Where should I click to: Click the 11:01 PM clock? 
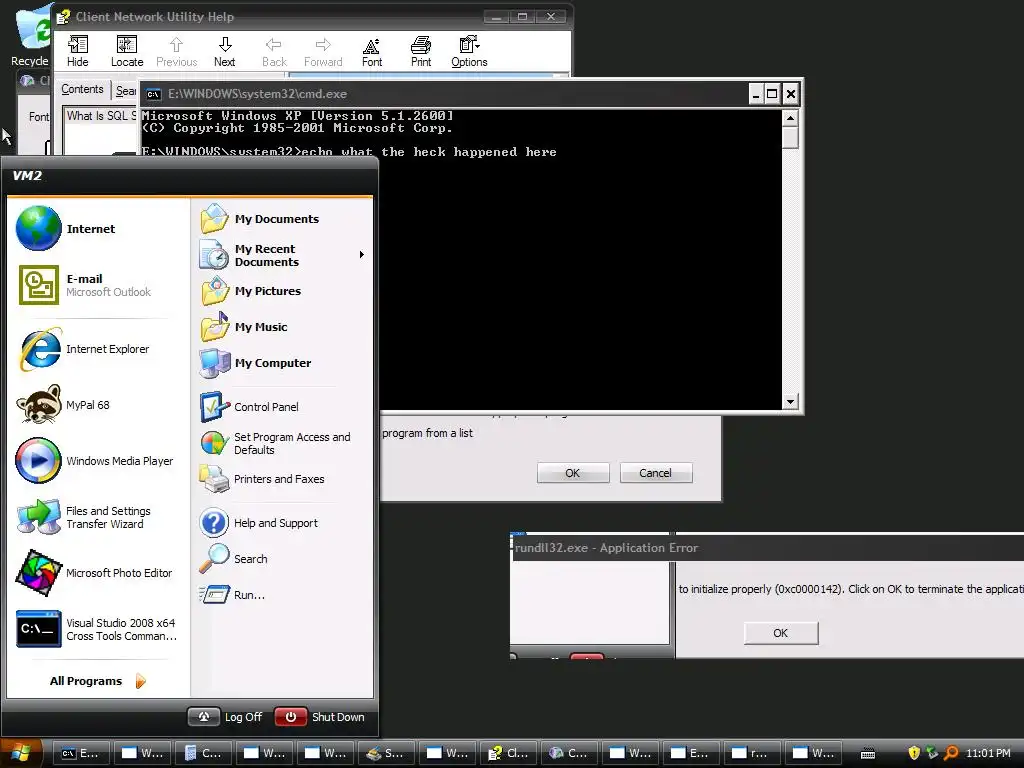click(988, 753)
